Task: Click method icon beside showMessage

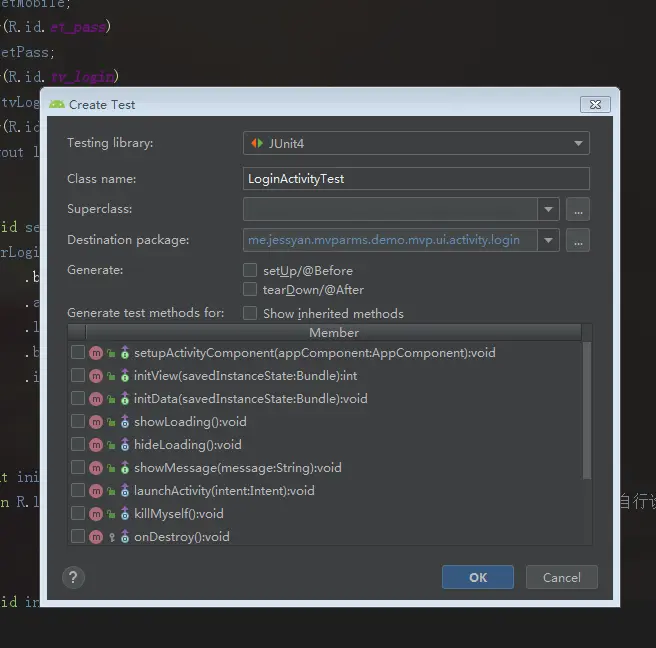Action: (96, 468)
